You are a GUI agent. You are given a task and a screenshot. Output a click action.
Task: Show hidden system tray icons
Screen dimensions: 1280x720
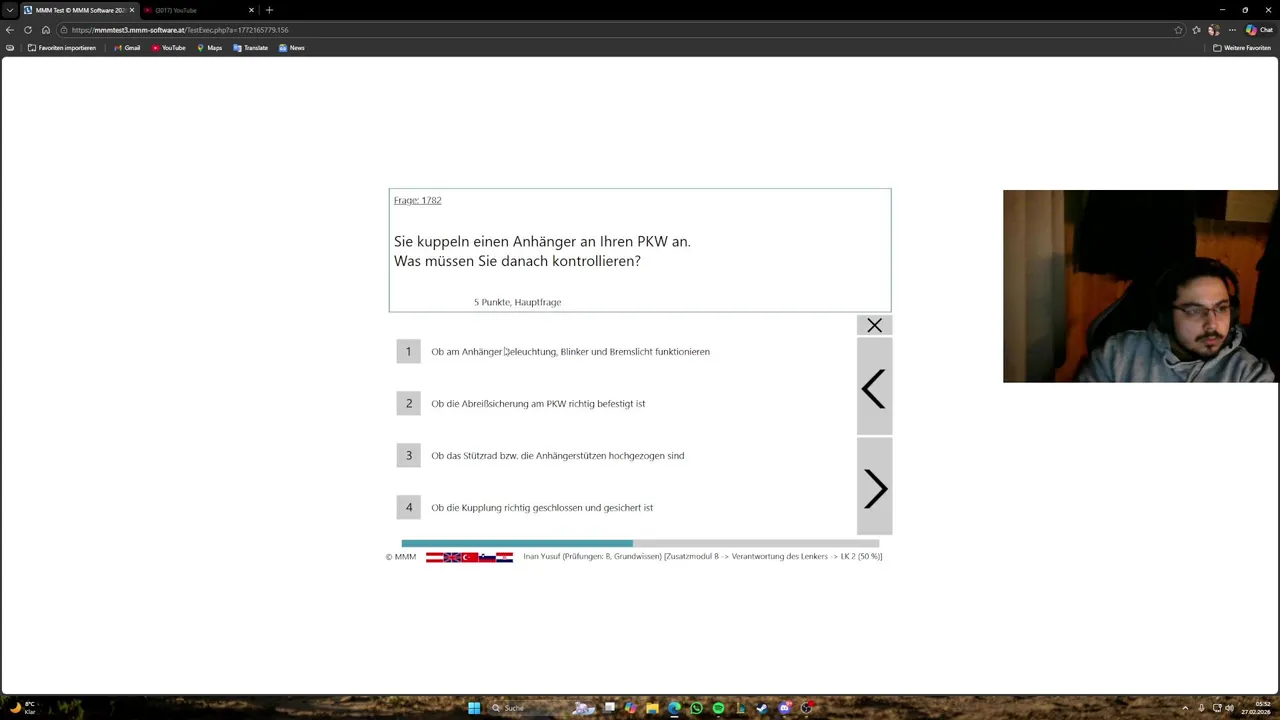1185,708
